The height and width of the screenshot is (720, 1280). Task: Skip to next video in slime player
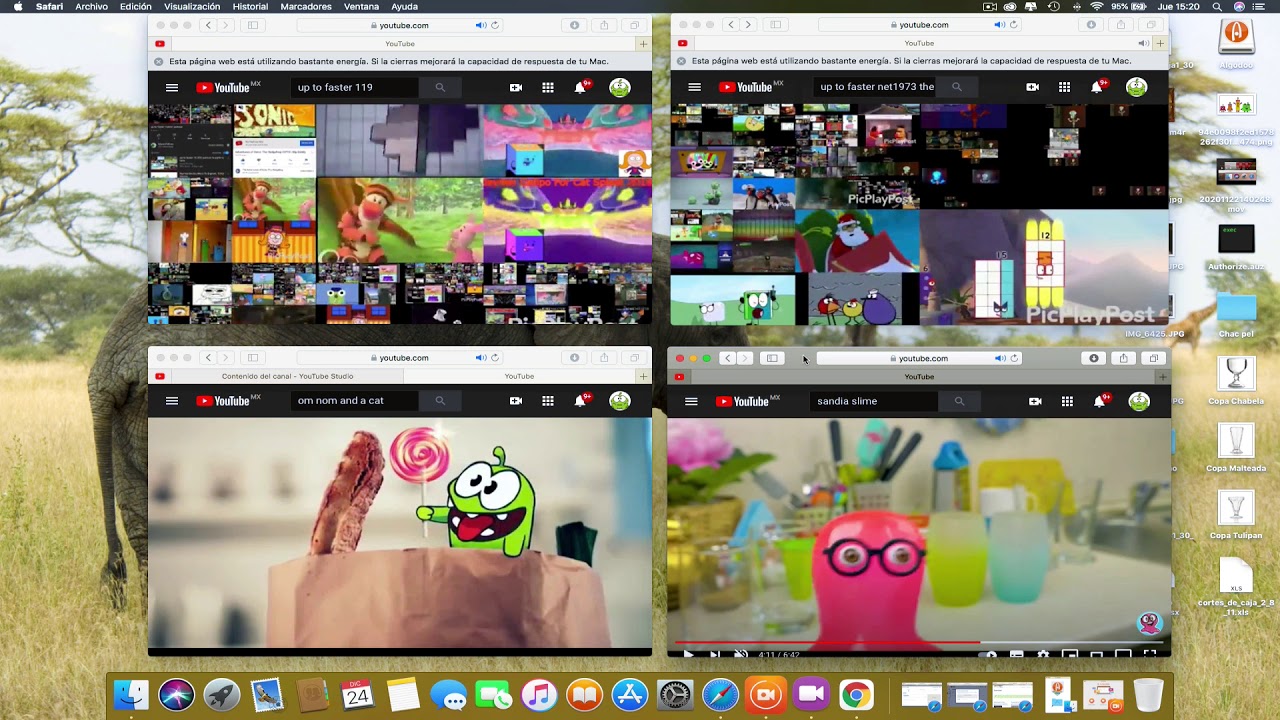(714, 654)
